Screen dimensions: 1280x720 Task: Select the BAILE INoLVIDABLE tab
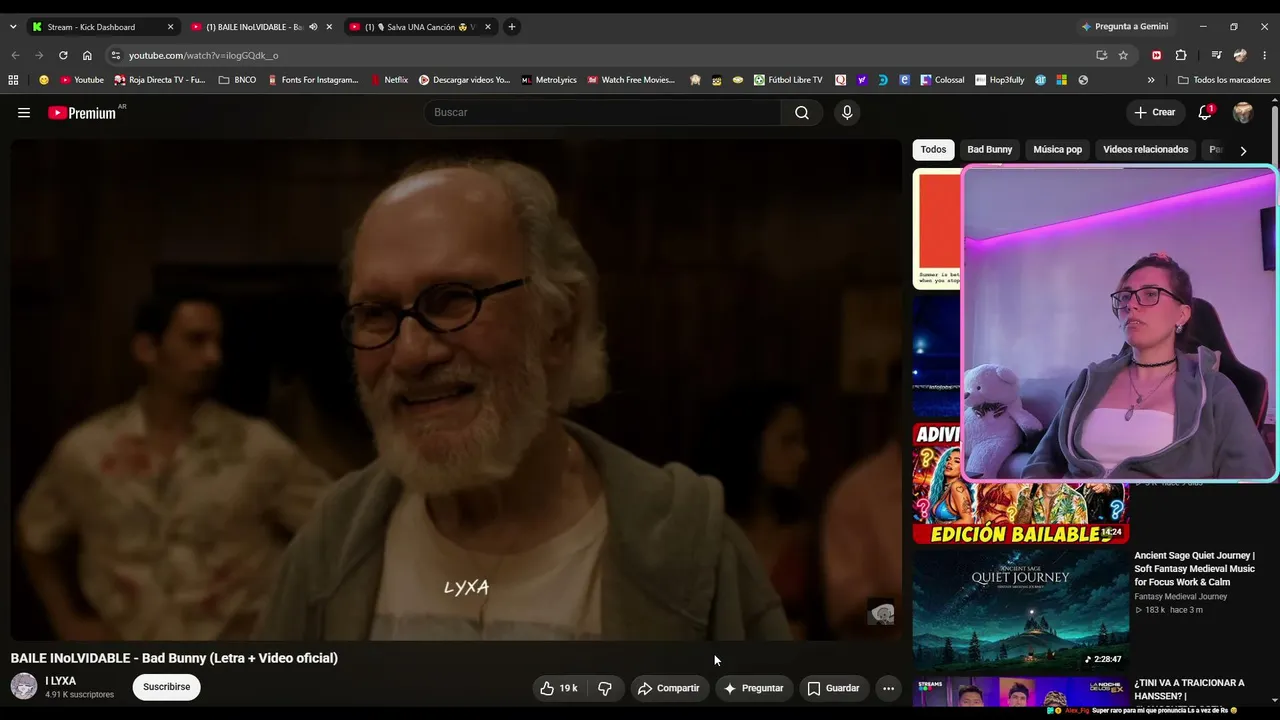[x=253, y=27]
